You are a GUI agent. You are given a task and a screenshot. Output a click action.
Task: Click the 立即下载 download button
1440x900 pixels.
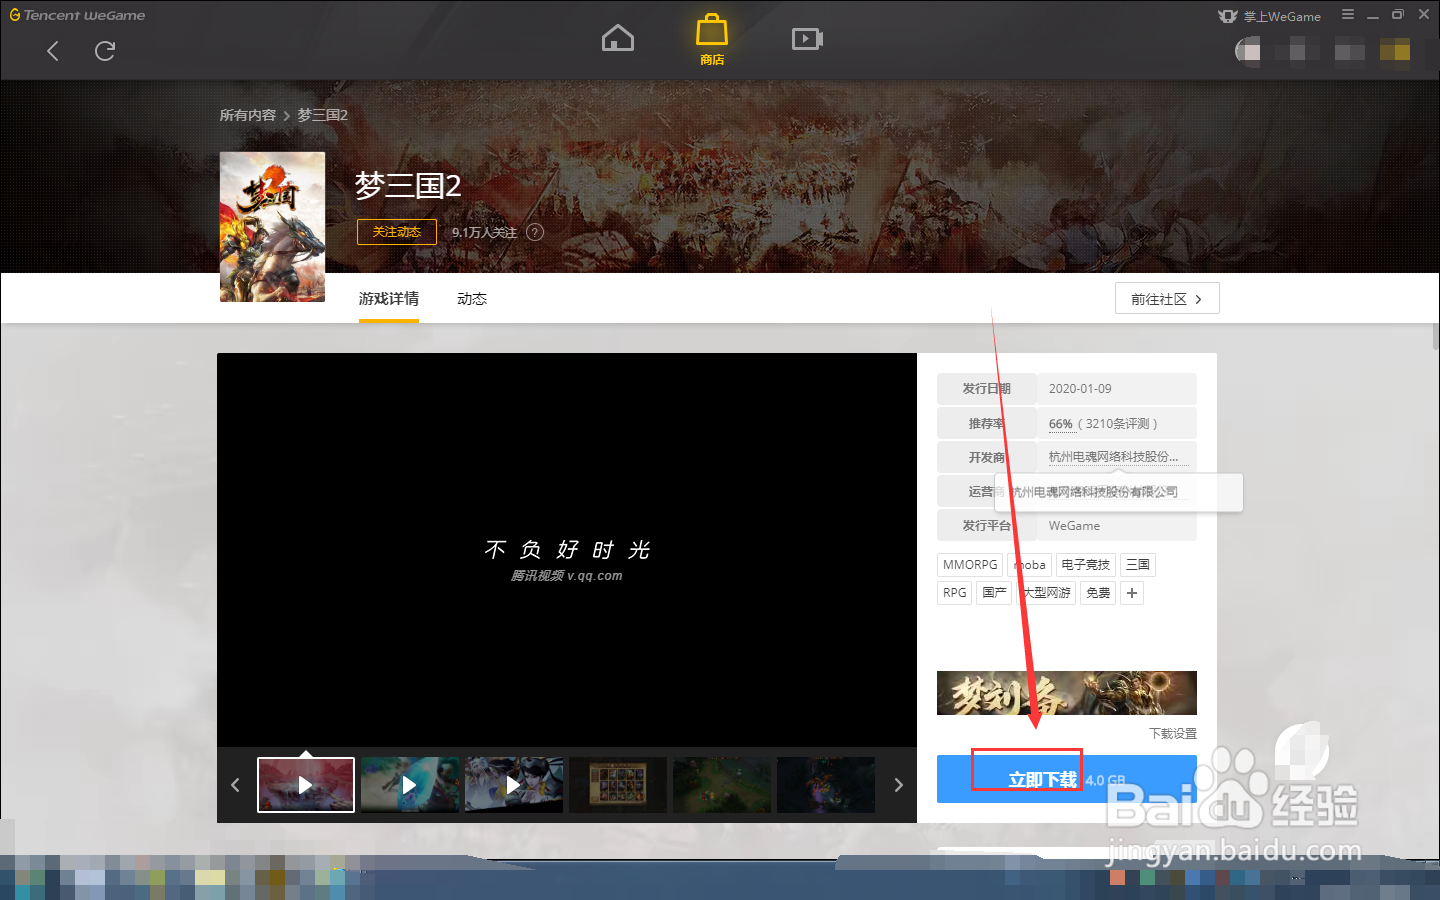pyautogui.click(x=1066, y=779)
